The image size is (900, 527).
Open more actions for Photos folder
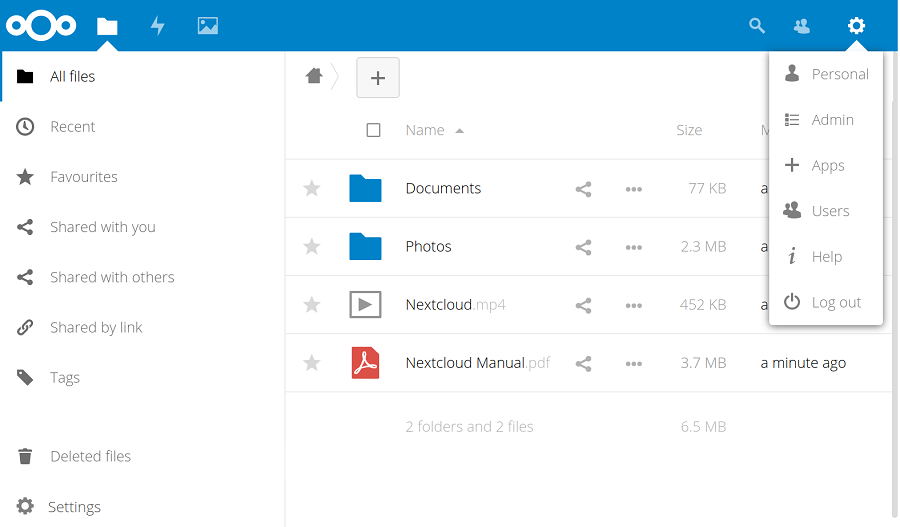tap(633, 247)
